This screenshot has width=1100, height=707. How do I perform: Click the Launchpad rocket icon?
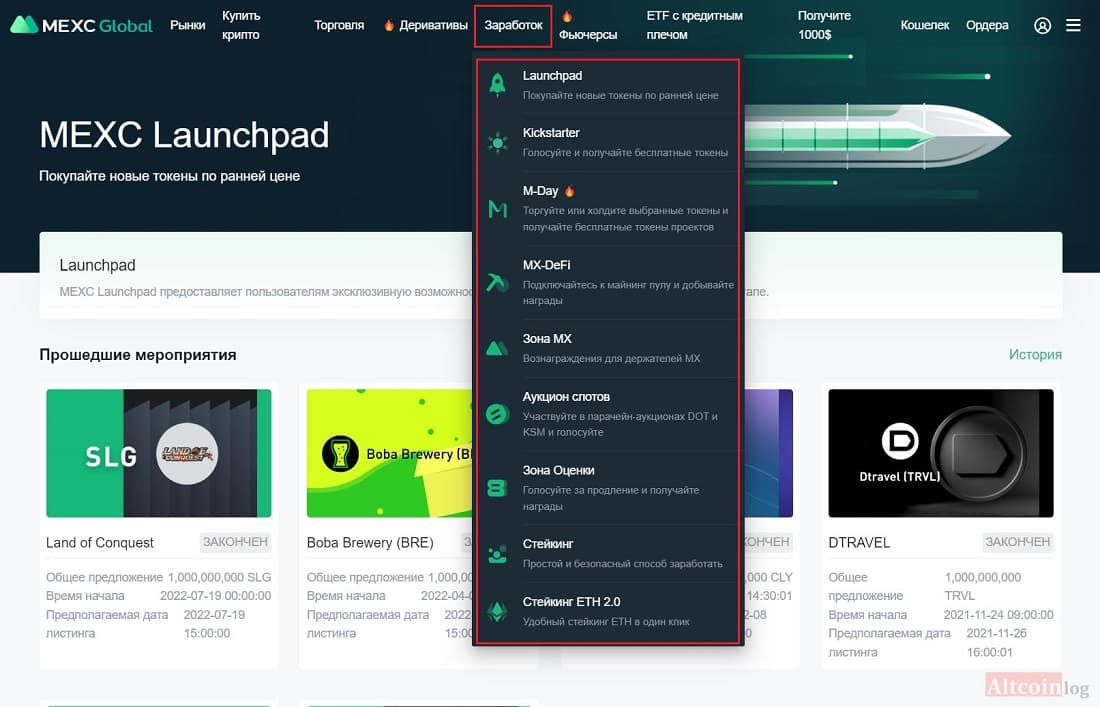[497, 84]
